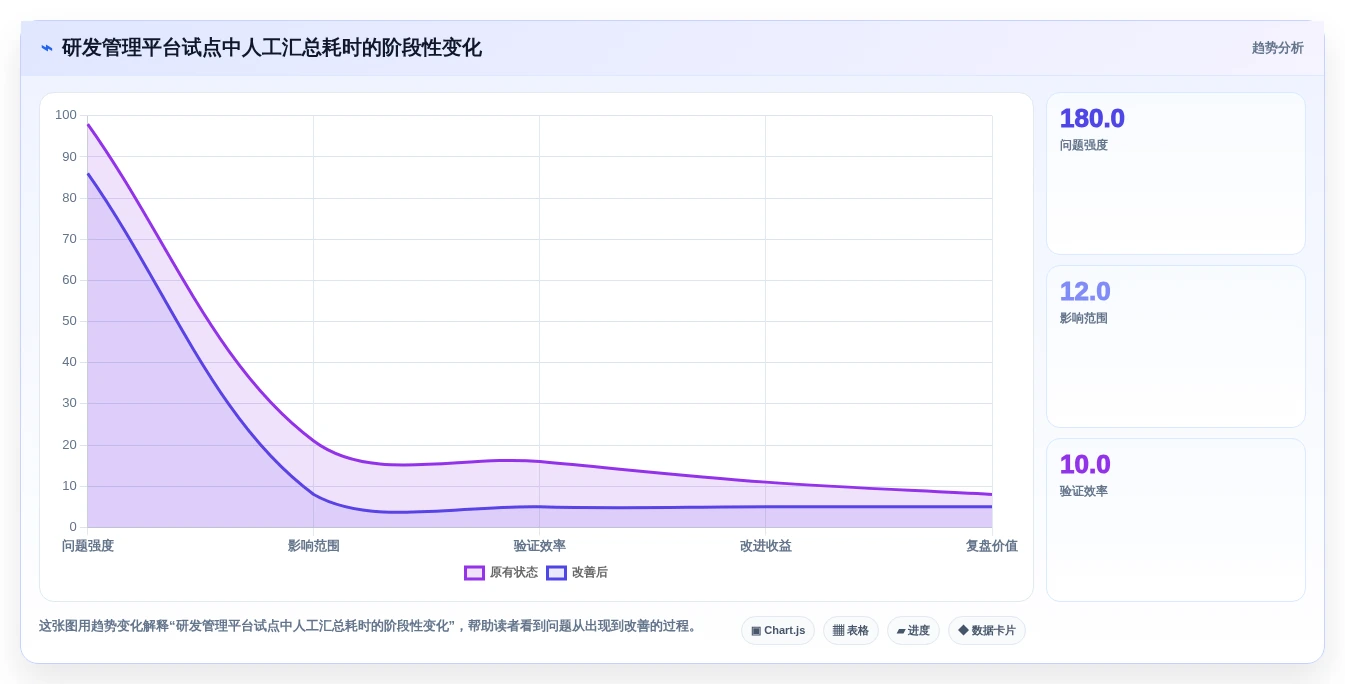Open the 12.0 影响范围 card
The height and width of the screenshot is (684, 1345).
[1176, 347]
